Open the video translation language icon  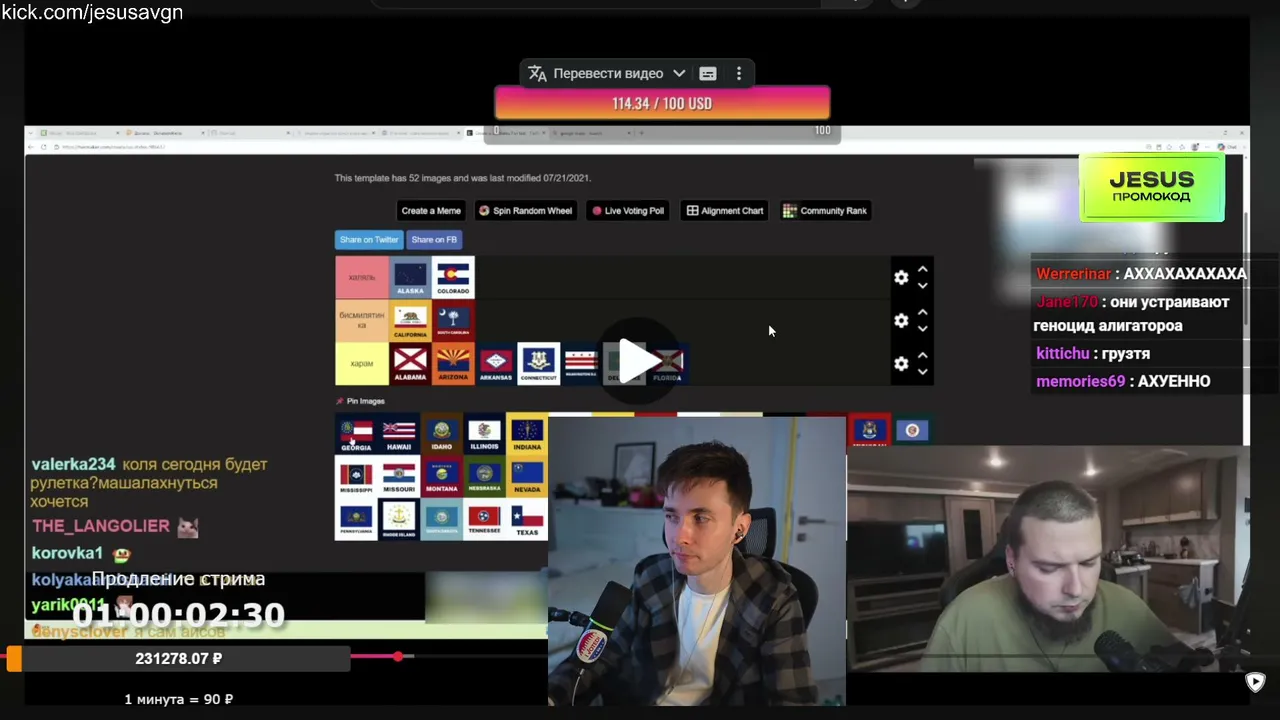click(x=537, y=73)
